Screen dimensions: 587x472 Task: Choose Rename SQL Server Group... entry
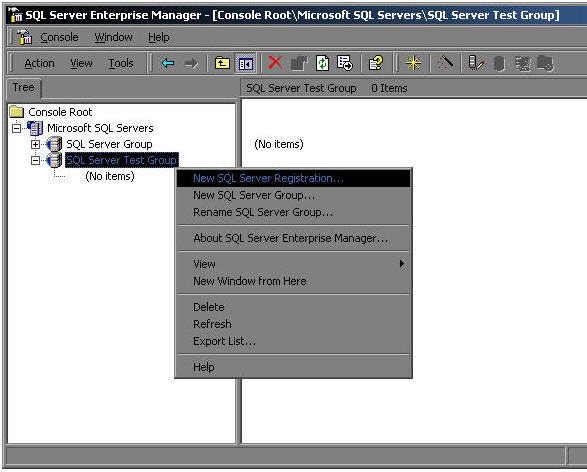tap(294, 213)
